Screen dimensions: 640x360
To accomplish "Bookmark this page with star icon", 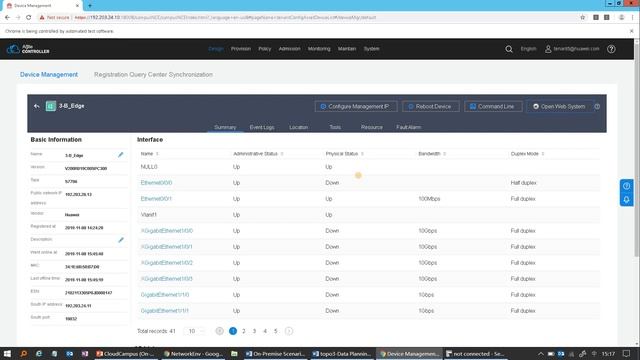I will (582, 18).
